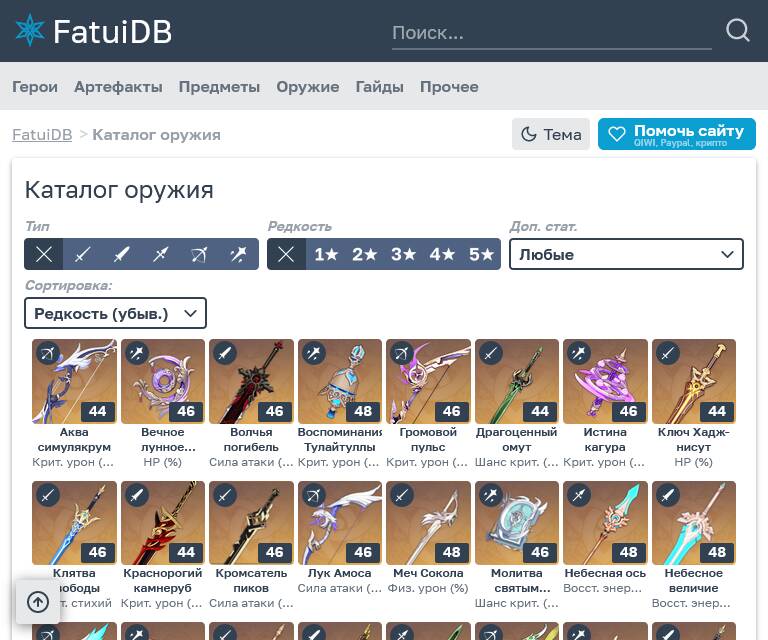
Task: Click the FatuiDB breadcrumb link
Action: coord(42,135)
